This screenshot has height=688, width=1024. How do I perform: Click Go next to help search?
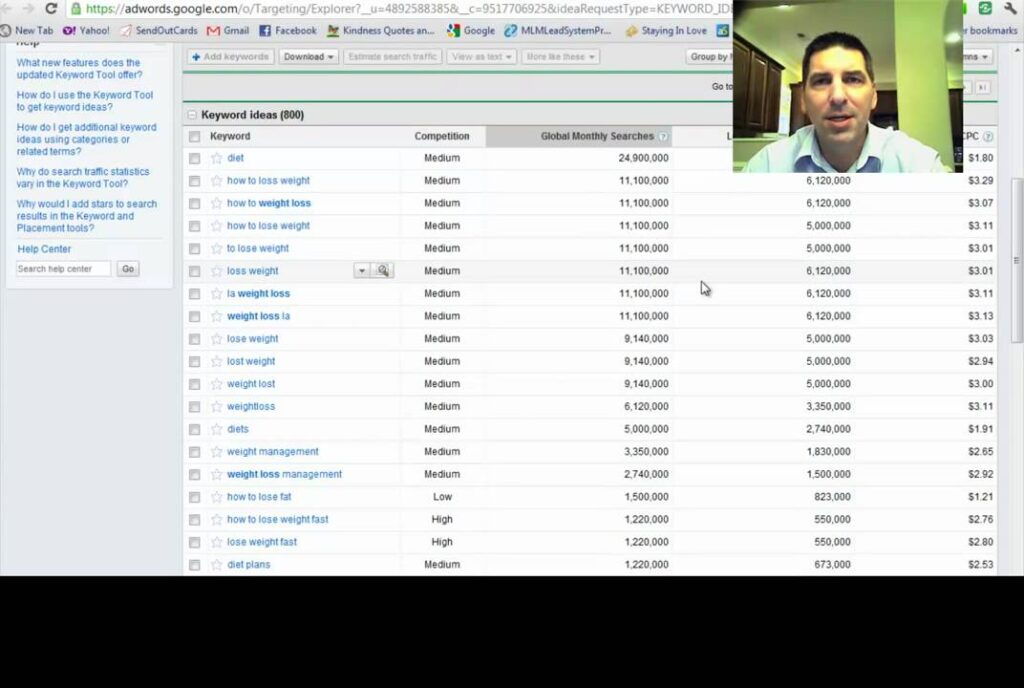pos(128,269)
